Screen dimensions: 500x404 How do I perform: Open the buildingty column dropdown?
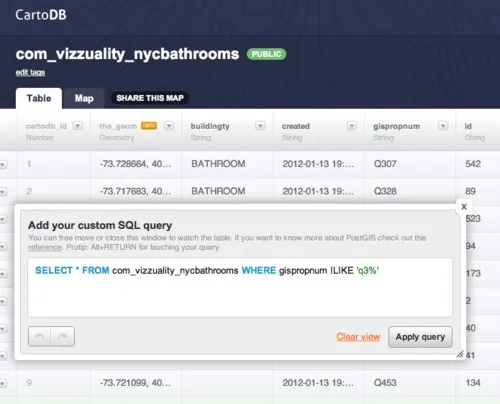[260, 126]
